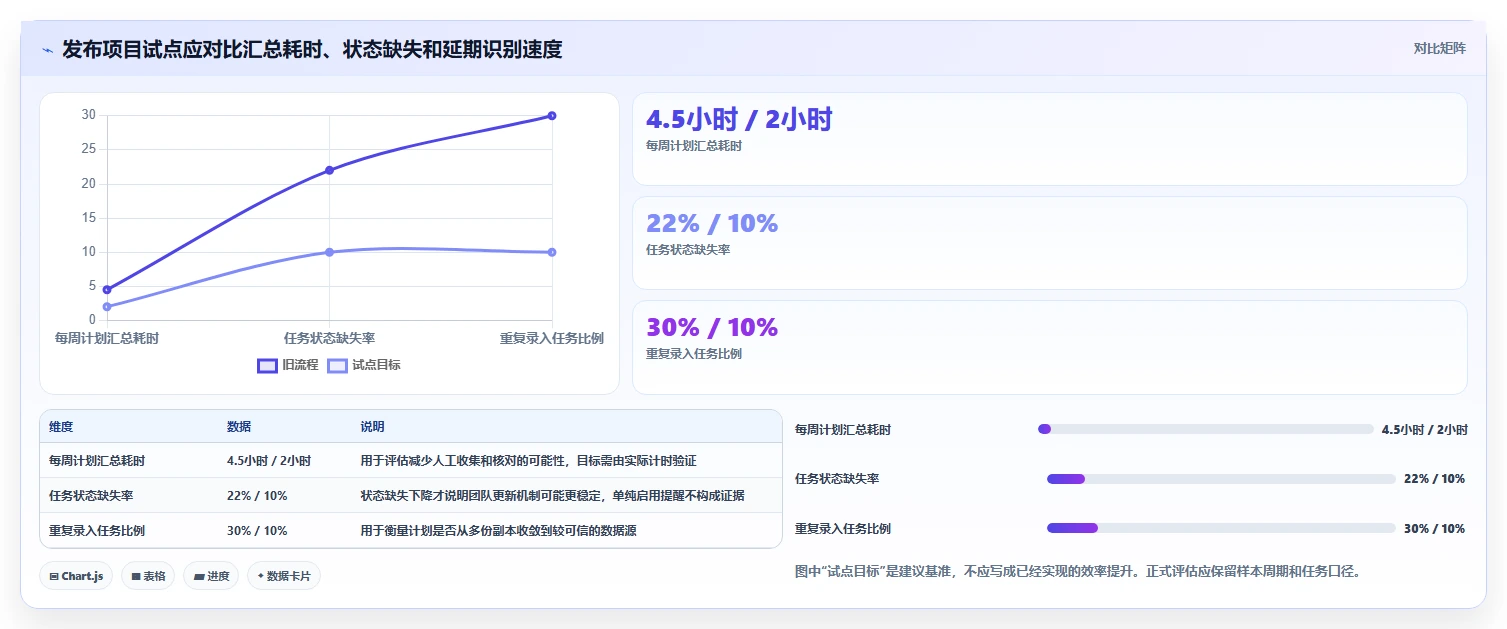1507x629 pixels.
Task: Click the 试点目标 point above 重复录入任务比例
Action: [x=552, y=252]
